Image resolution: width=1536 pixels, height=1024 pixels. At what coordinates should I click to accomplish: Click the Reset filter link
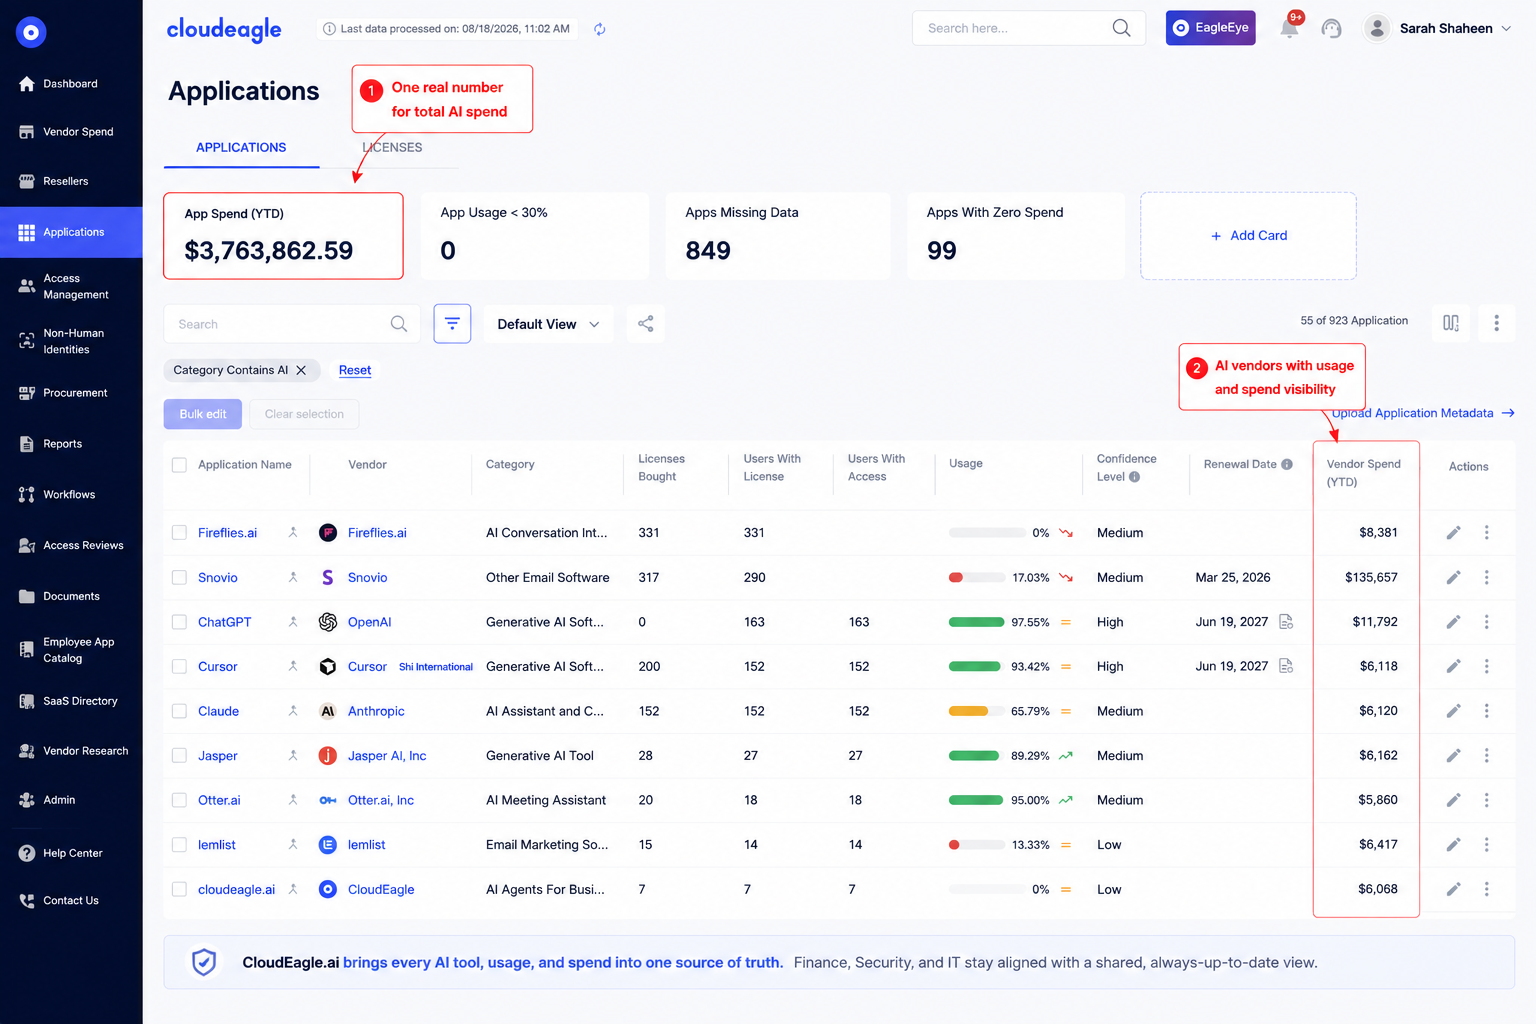pos(355,370)
